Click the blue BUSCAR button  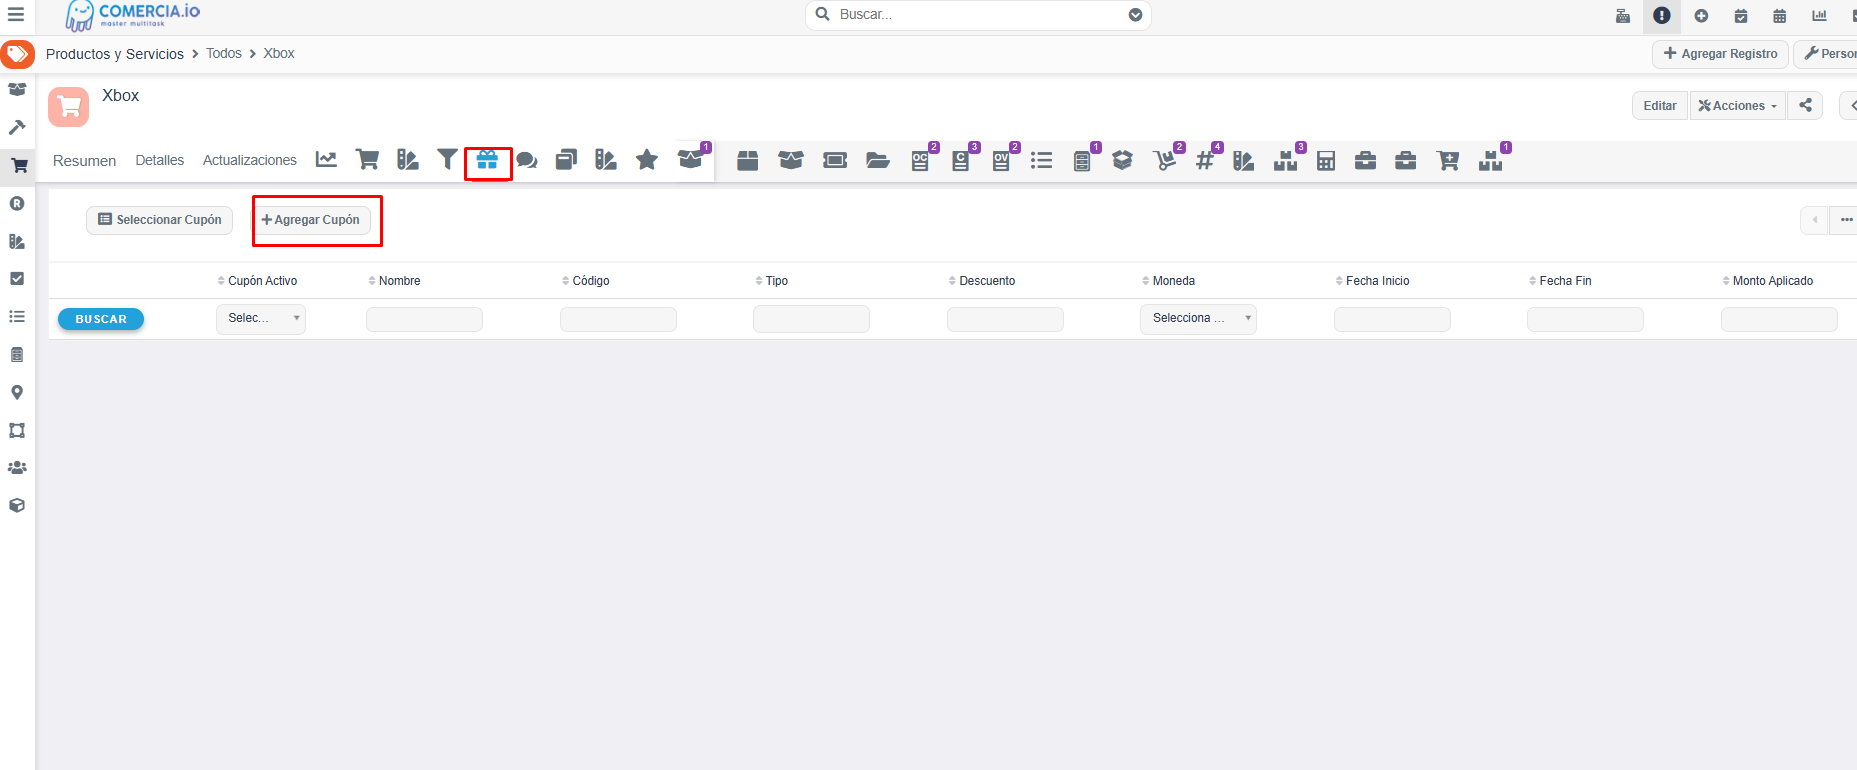[101, 319]
